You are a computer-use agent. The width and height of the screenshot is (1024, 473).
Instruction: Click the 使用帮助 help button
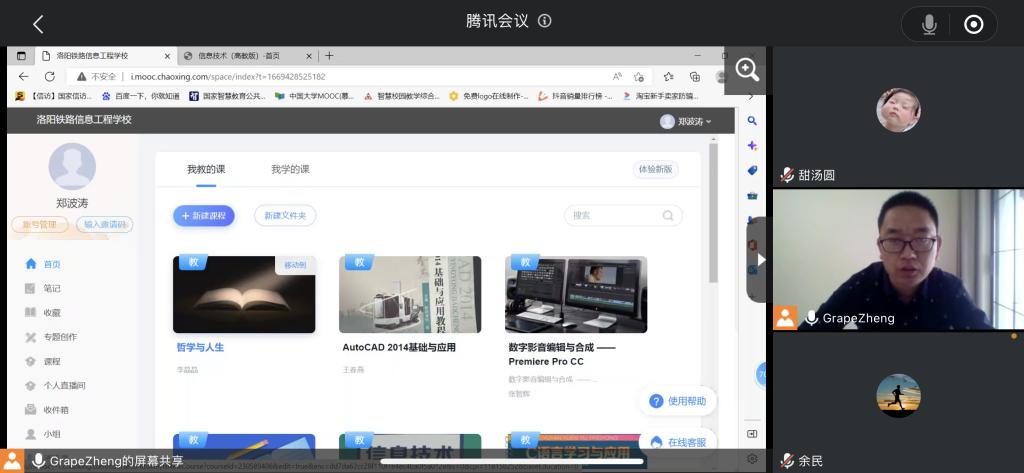click(678, 401)
